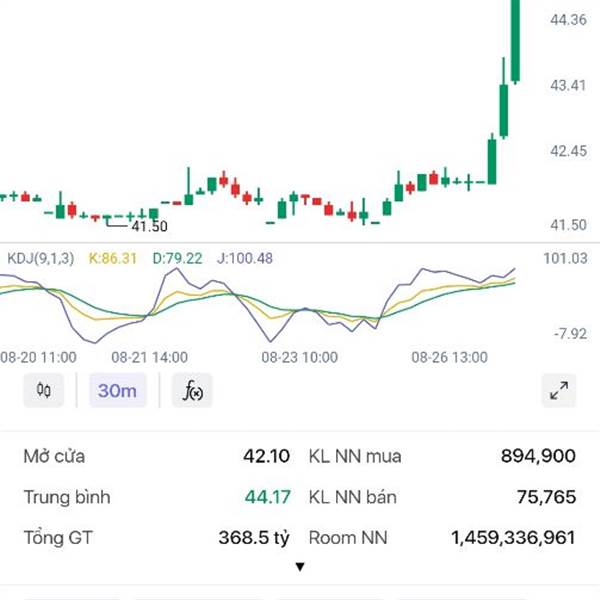600x600 pixels.
Task: Select the 41.50 price axis label on the right
Action: pos(568,225)
